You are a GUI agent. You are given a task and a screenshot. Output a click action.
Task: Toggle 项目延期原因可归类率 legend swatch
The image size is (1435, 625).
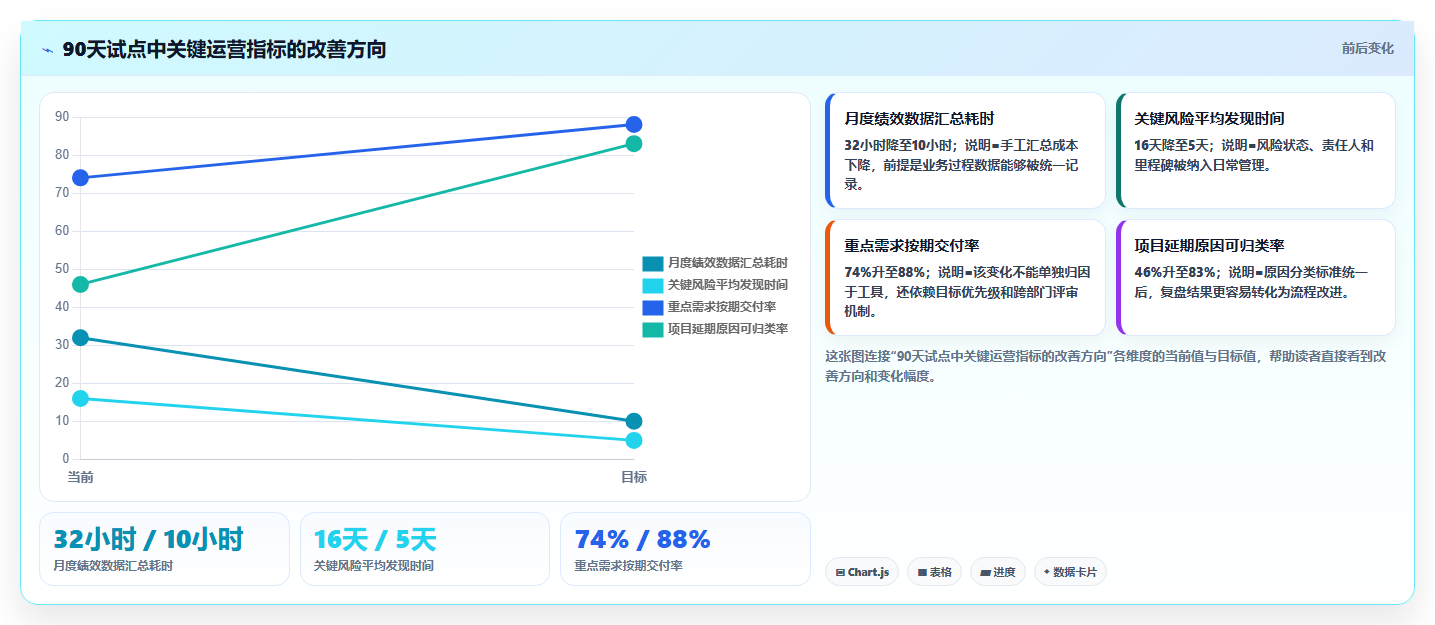(652, 329)
